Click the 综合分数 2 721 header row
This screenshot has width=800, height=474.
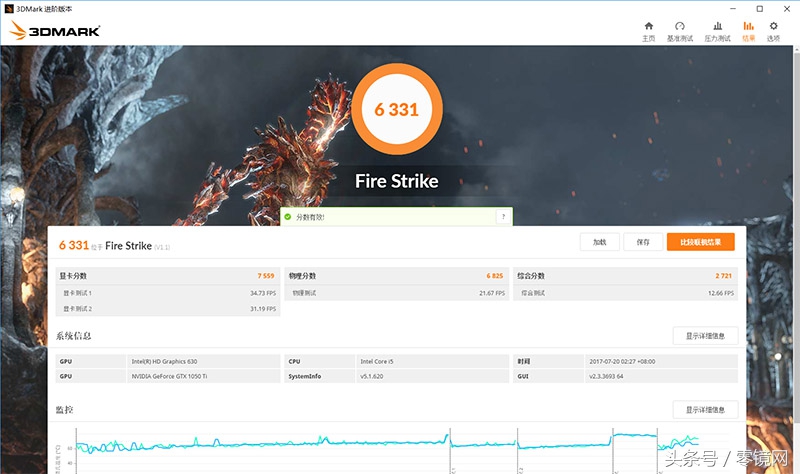tap(626, 276)
